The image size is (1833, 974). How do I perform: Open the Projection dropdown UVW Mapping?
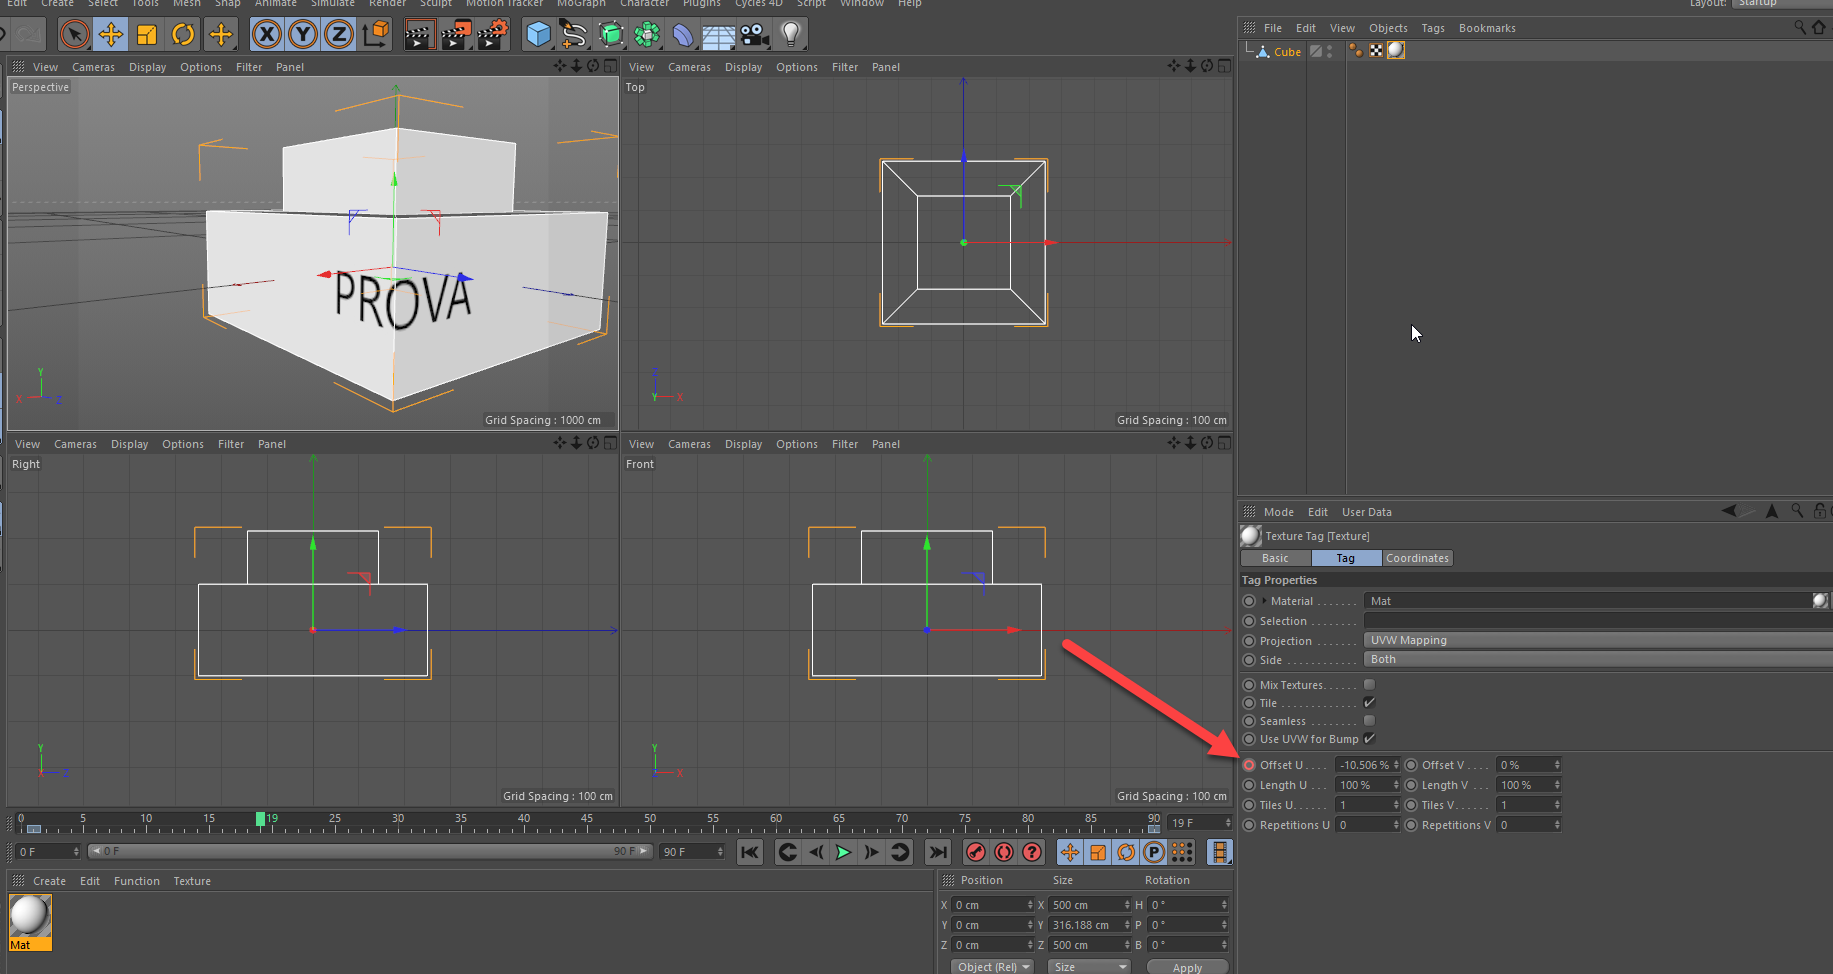[1598, 640]
